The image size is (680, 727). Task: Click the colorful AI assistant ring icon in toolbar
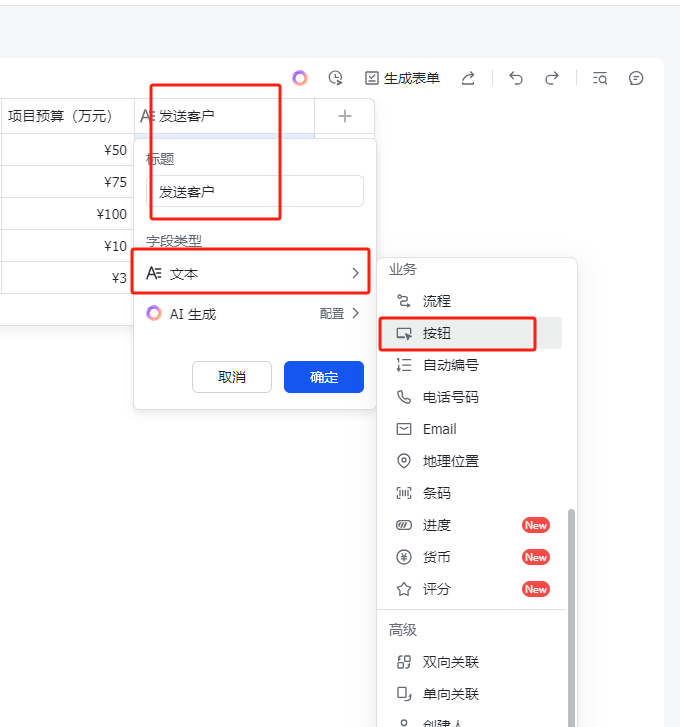[299, 78]
